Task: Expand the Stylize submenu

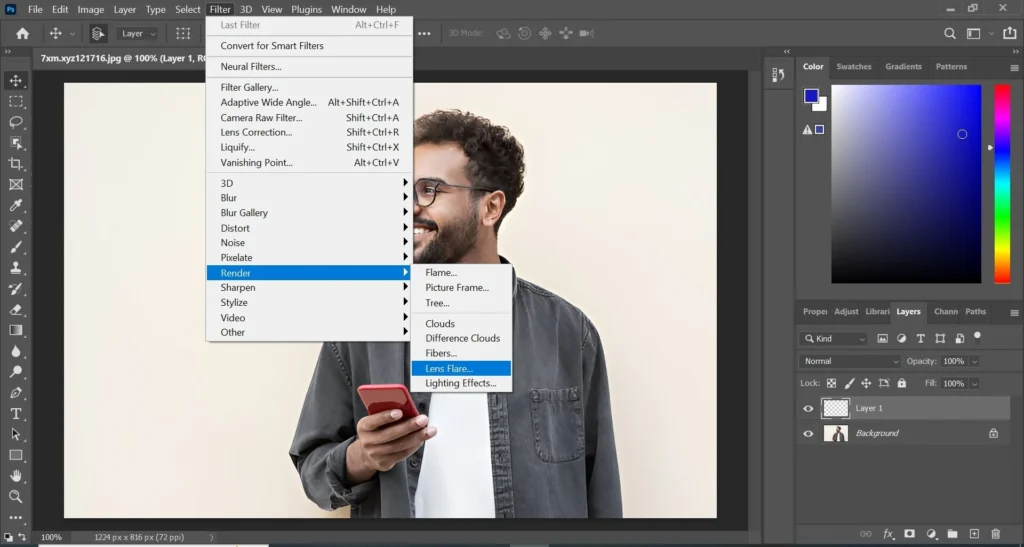Action: pyautogui.click(x=309, y=302)
